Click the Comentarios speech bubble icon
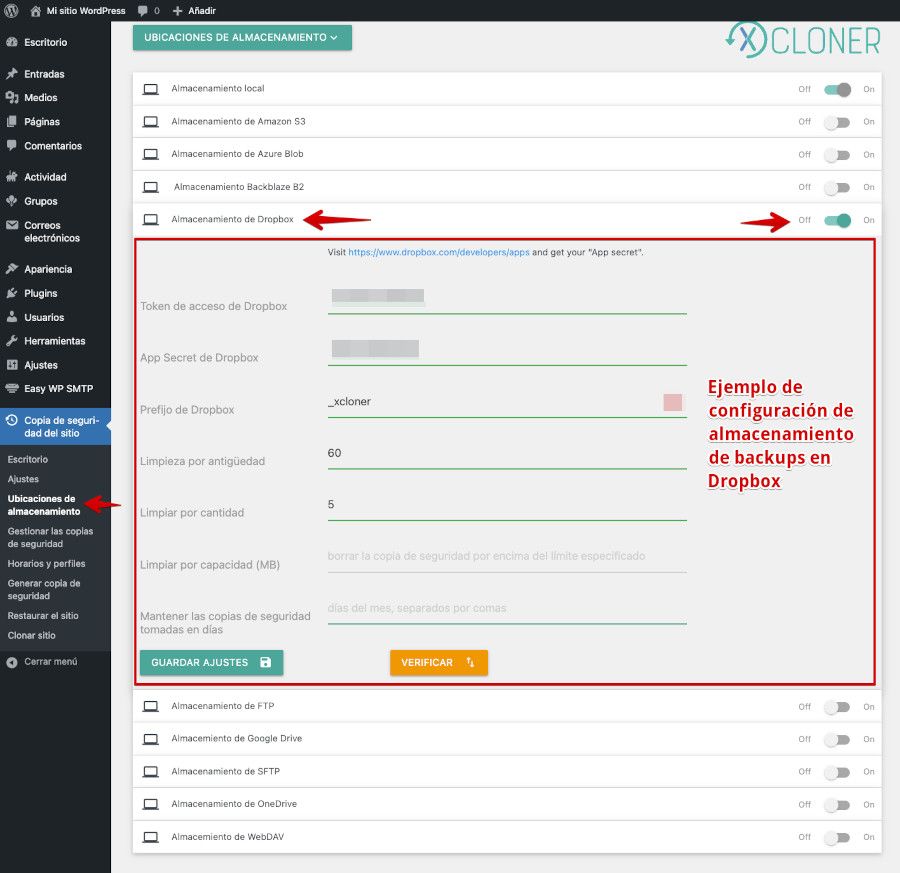This screenshot has height=873, width=900. [11, 145]
